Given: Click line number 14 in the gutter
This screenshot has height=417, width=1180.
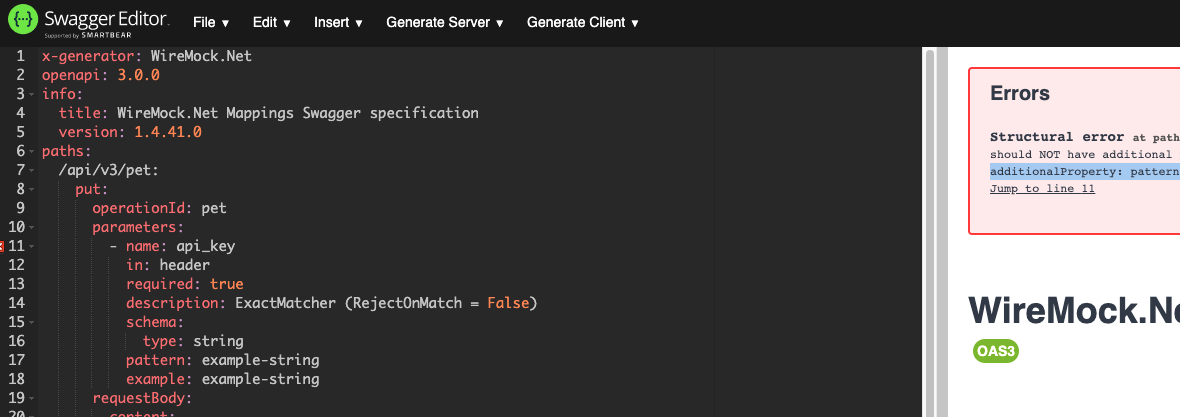Looking at the screenshot, I should 17,303.
